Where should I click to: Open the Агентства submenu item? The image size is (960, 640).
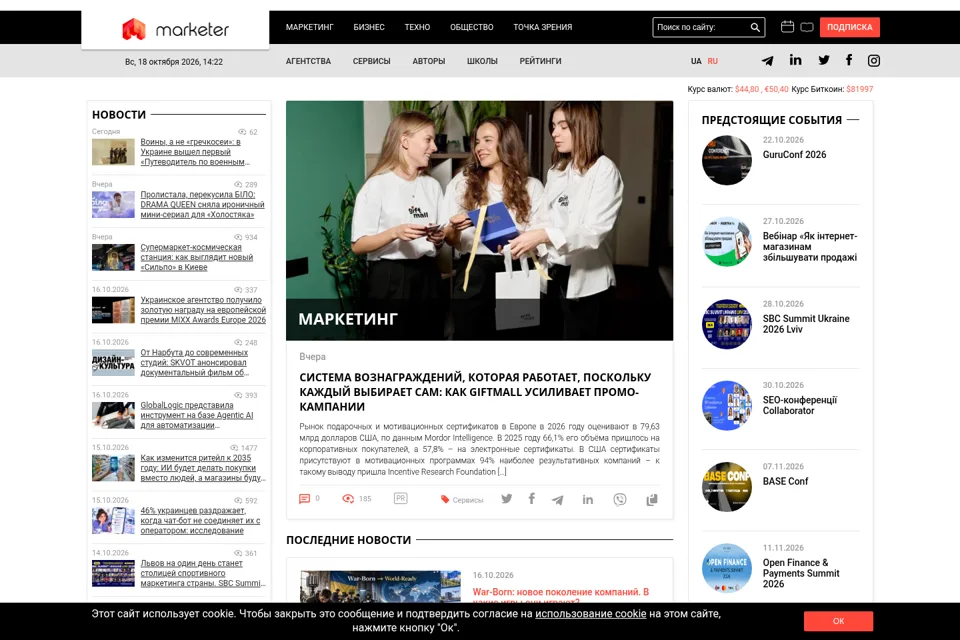point(308,61)
